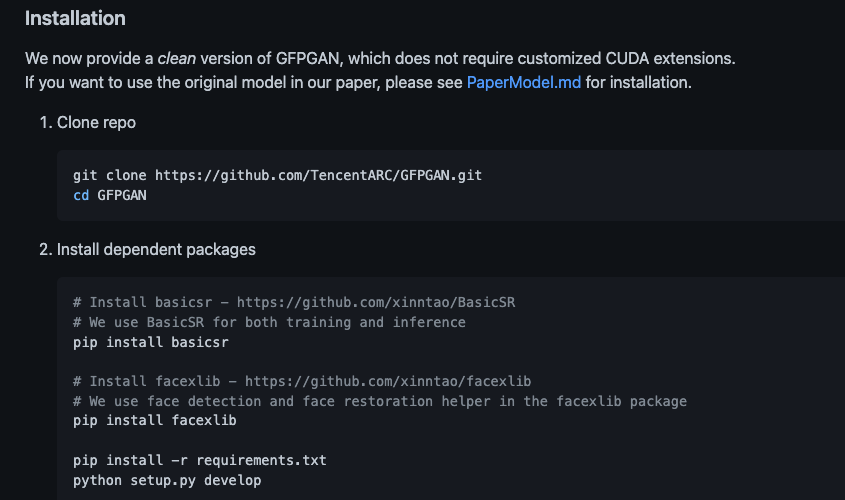
Task: Click the git clone command line
Action: pos(277,175)
